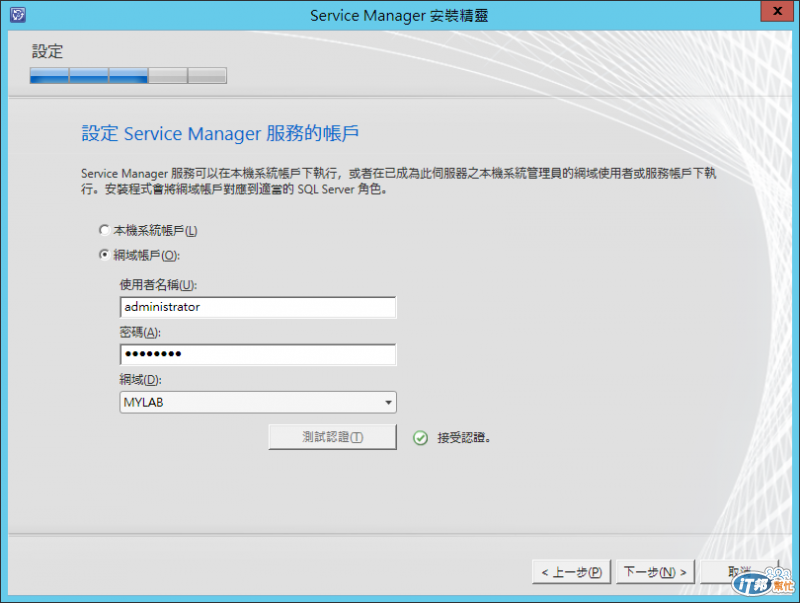Image resolution: width=800 pixels, height=603 pixels.
Task: Click the 密碼(A) password field
Action: [258, 354]
